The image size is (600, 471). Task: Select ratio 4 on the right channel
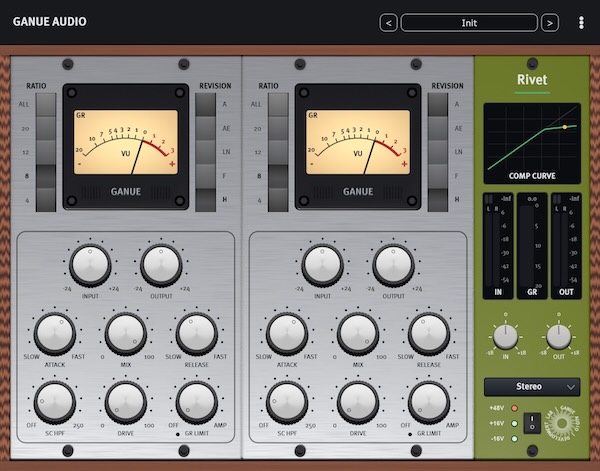[x=278, y=200]
